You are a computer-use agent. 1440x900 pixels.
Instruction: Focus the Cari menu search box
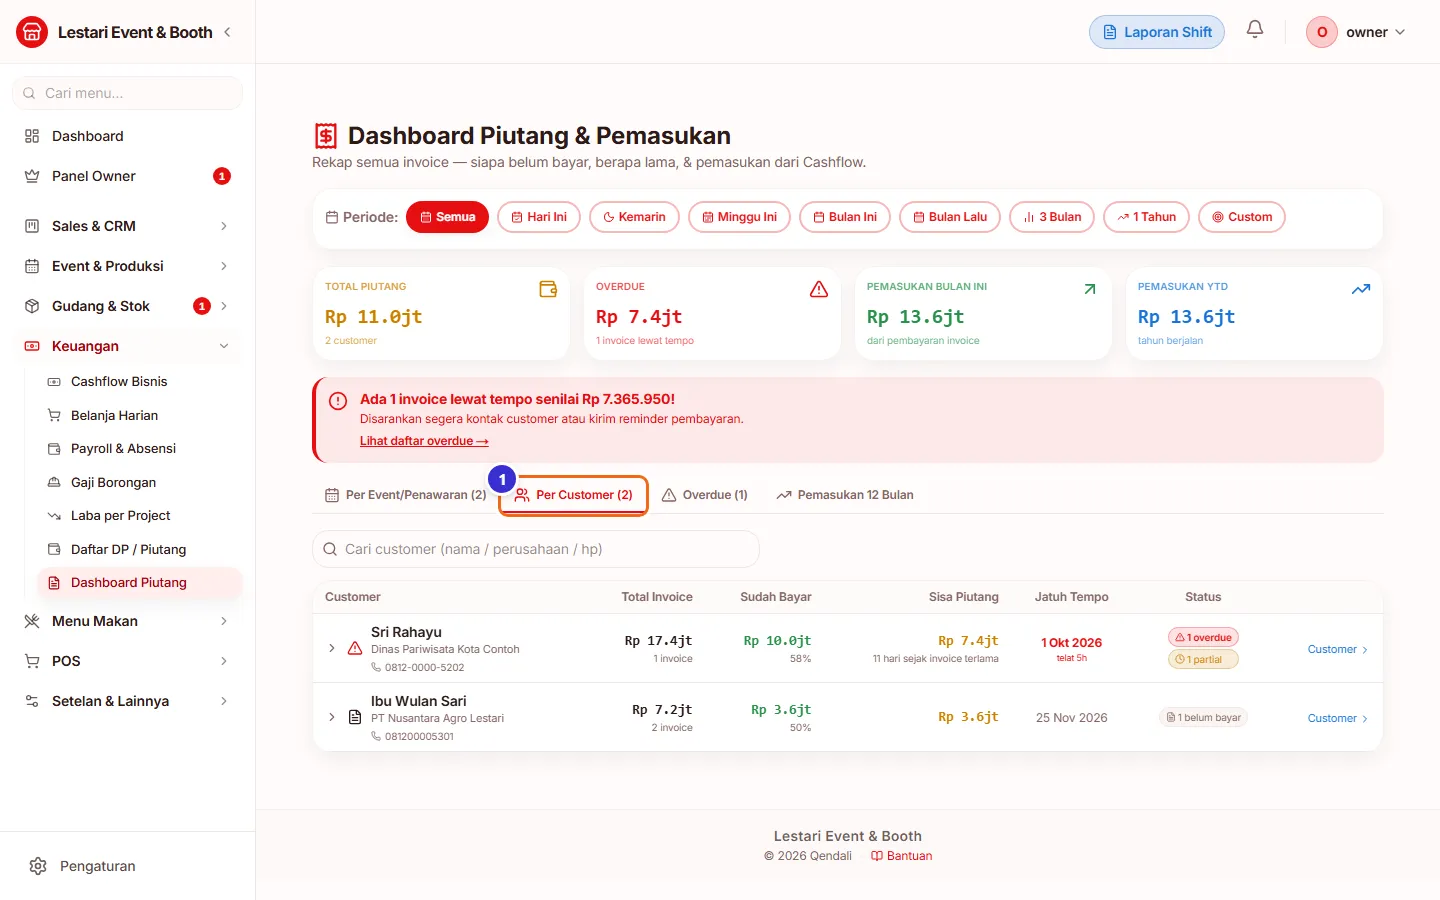pyautogui.click(x=127, y=93)
